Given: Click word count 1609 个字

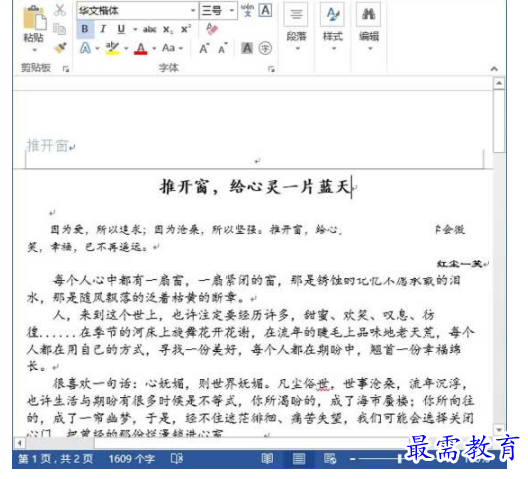Looking at the screenshot, I should pos(132,459).
